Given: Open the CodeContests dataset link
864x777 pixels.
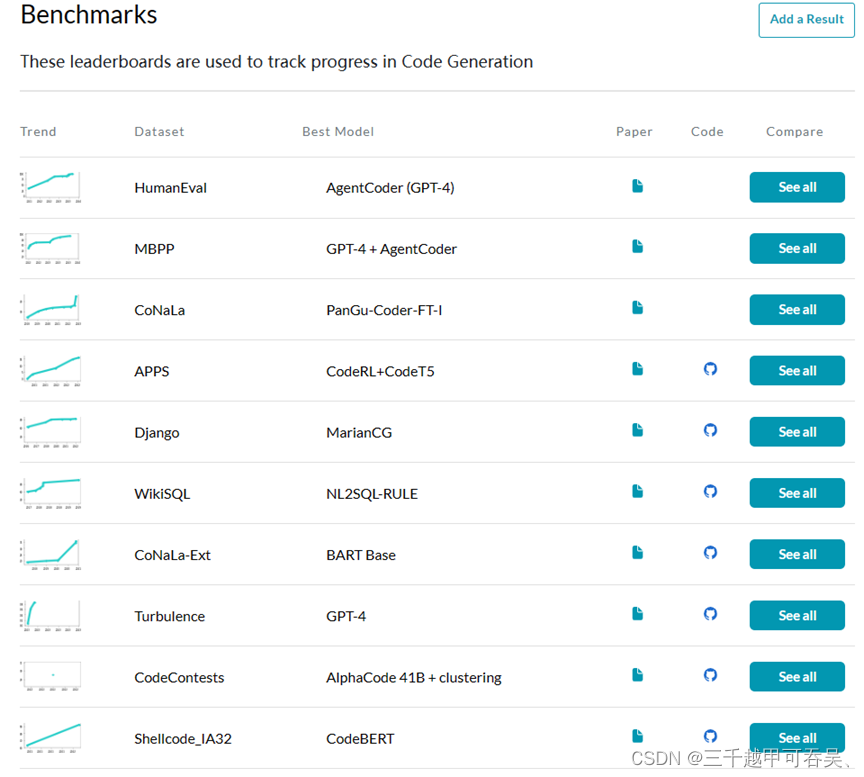Looking at the screenshot, I should pyautogui.click(x=179, y=677).
